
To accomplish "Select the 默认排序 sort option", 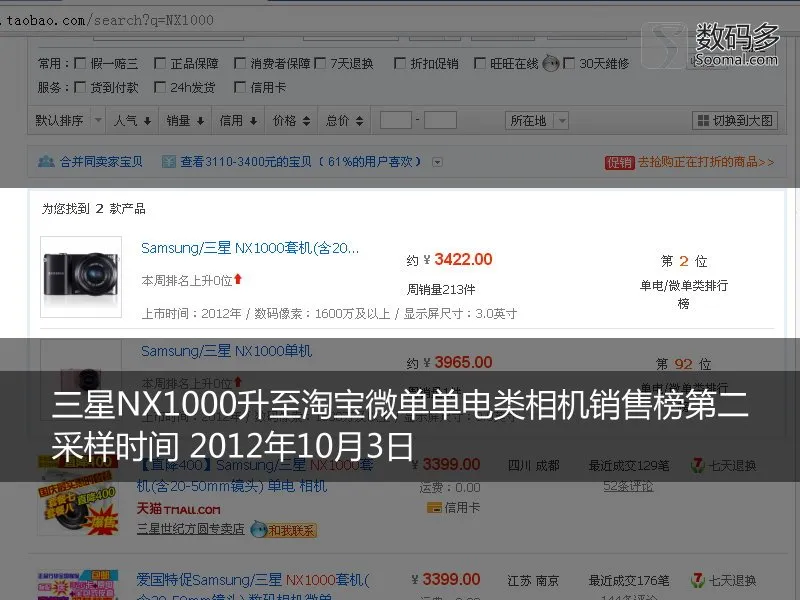I will [x=59, y=121].
